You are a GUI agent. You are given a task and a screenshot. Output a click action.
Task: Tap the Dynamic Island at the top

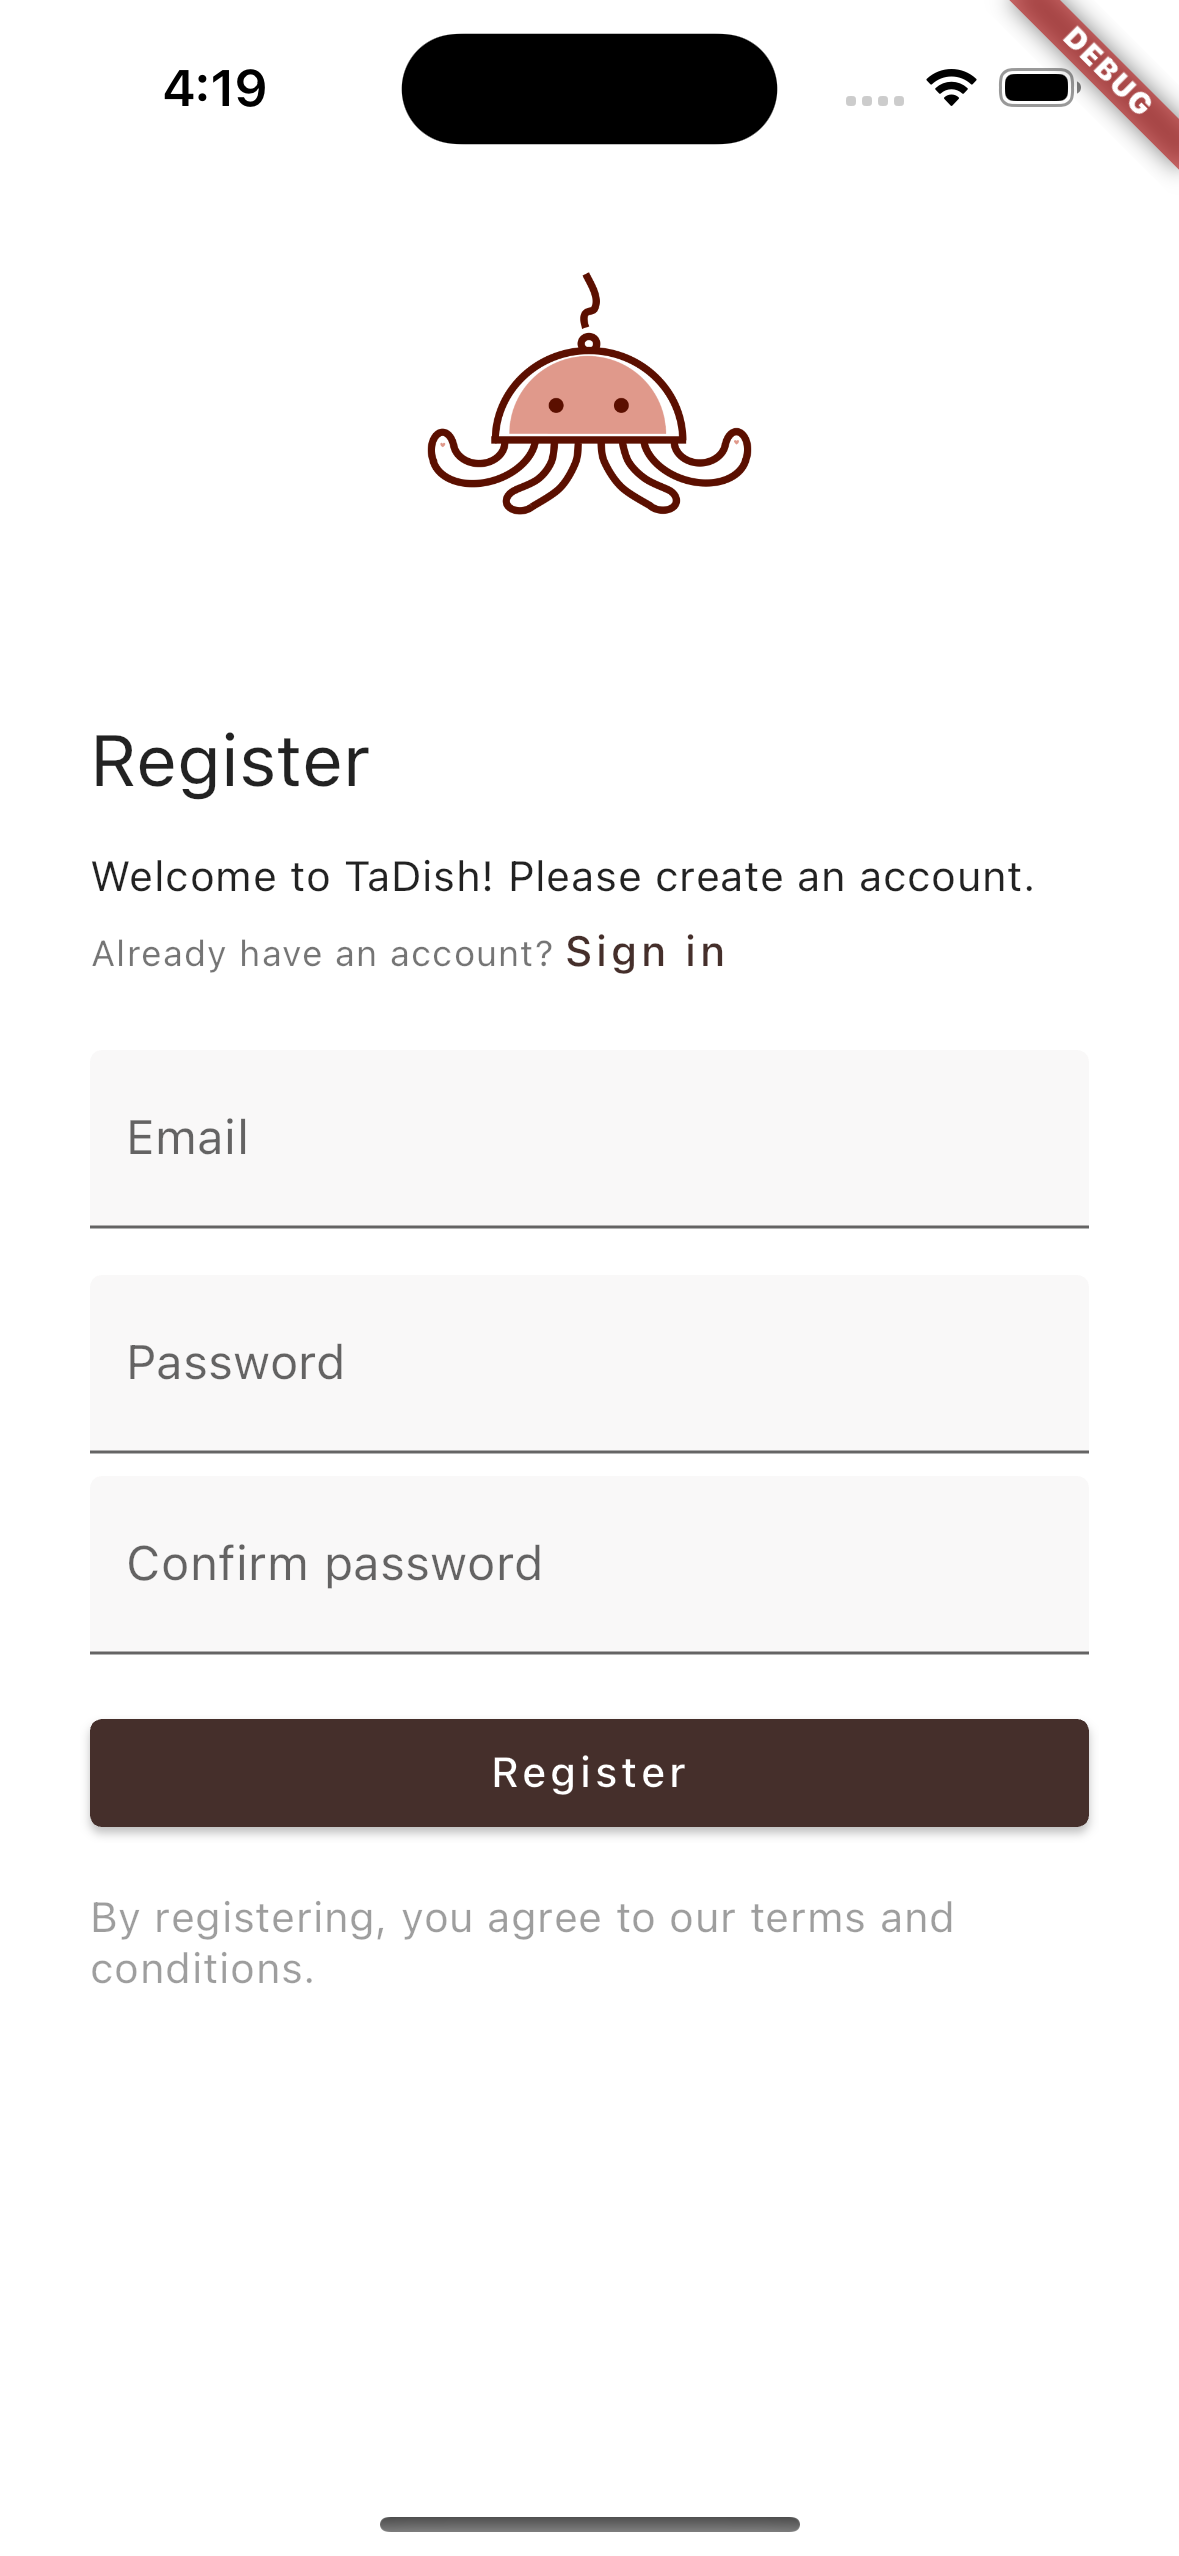click(x=589, y=88)
